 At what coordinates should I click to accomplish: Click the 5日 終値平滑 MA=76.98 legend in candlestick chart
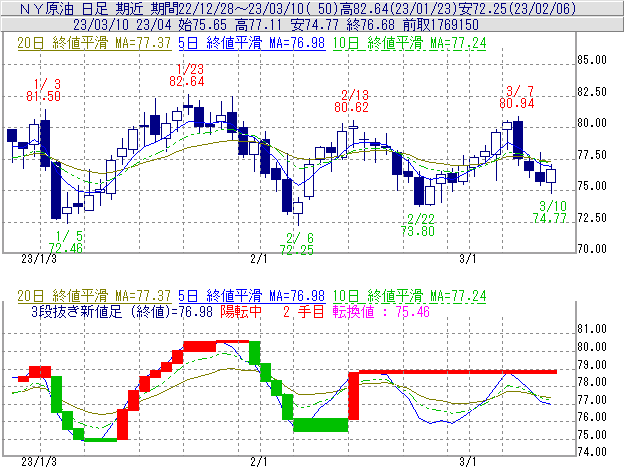point(252,43)
